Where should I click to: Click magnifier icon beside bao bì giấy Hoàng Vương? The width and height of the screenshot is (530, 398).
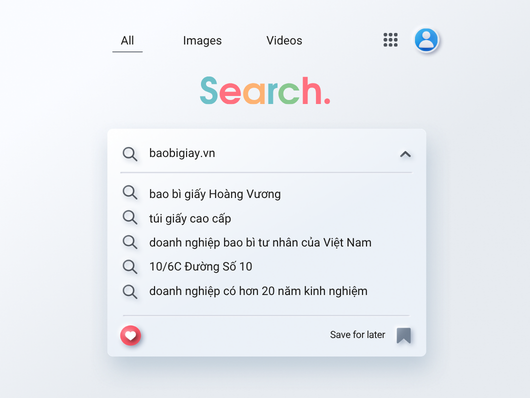pos(130,192)
